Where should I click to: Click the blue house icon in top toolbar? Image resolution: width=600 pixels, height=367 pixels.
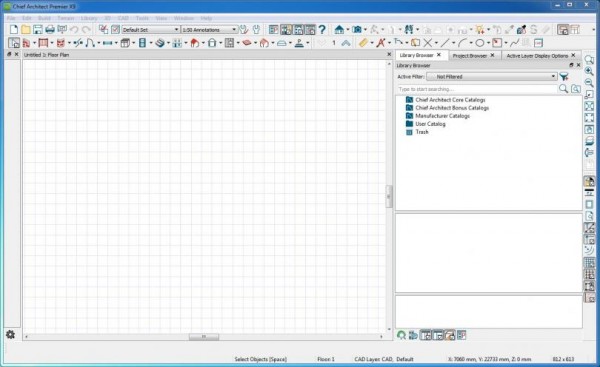[339, 29]
